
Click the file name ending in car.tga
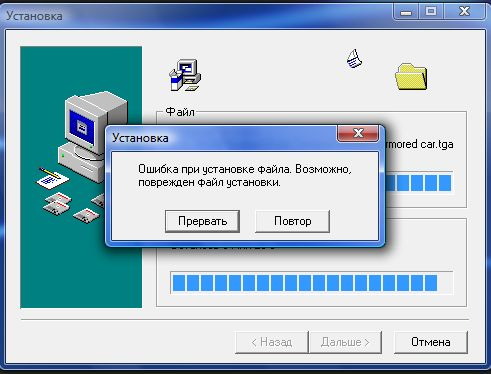[419, 144]
